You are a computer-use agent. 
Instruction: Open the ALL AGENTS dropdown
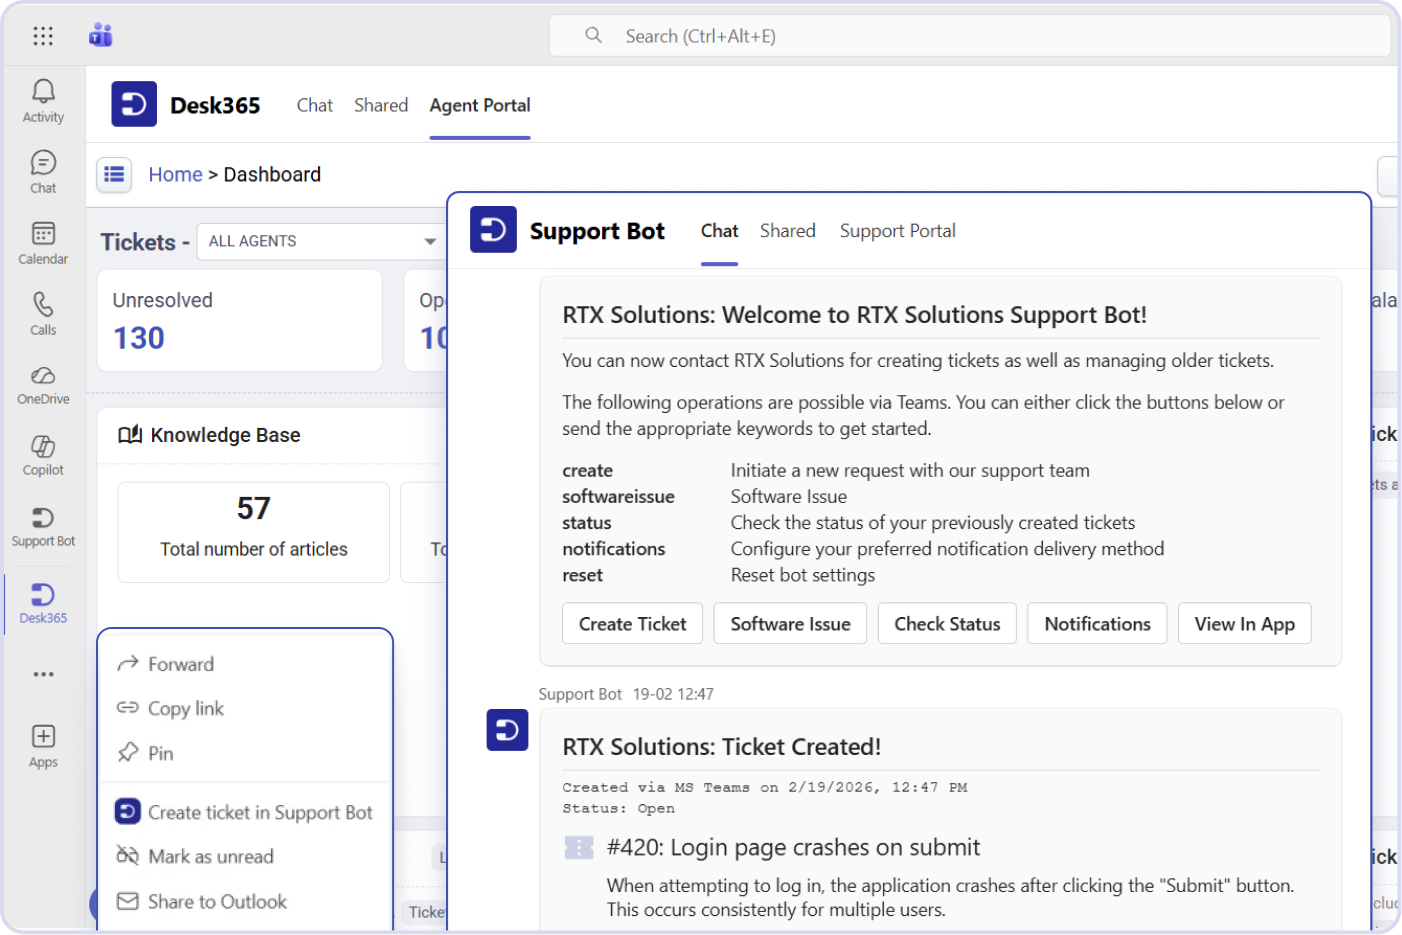(321, 241)
